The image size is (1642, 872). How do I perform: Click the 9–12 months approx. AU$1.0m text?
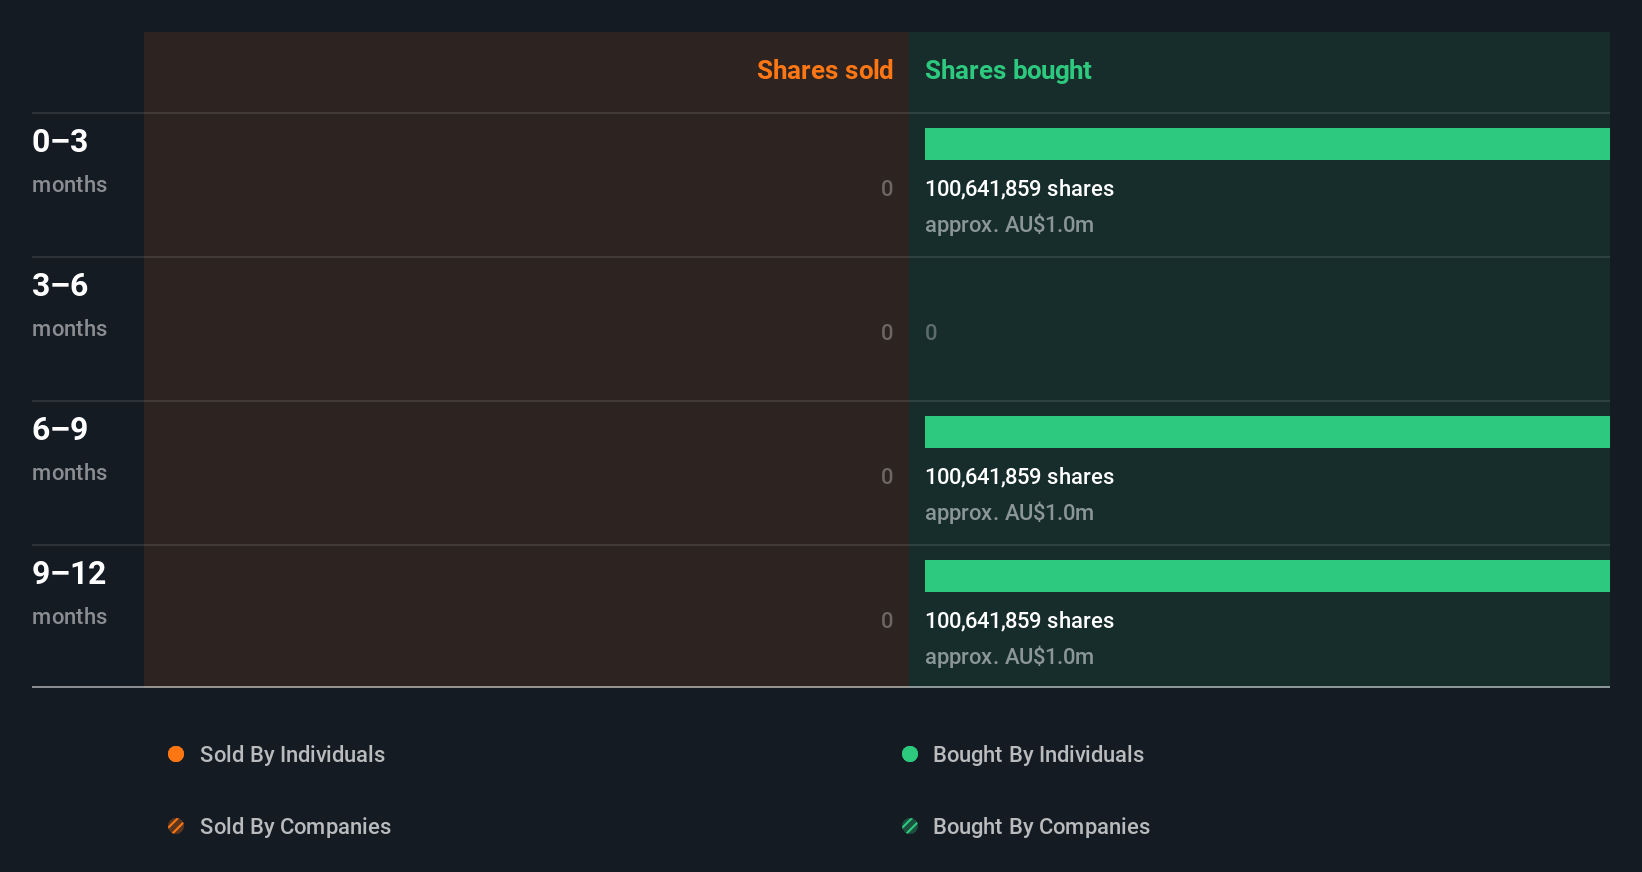(x=1009, y=656)
